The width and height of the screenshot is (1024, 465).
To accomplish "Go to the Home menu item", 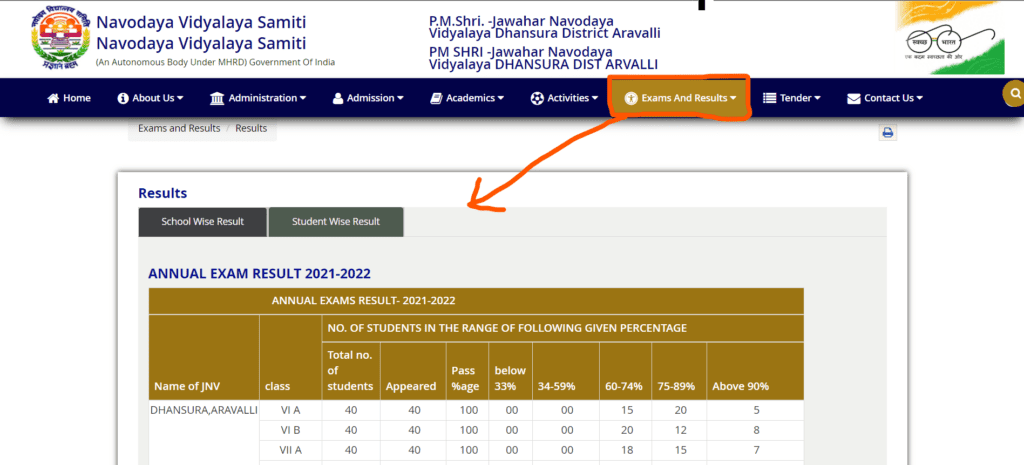I will tap(69, 98).
